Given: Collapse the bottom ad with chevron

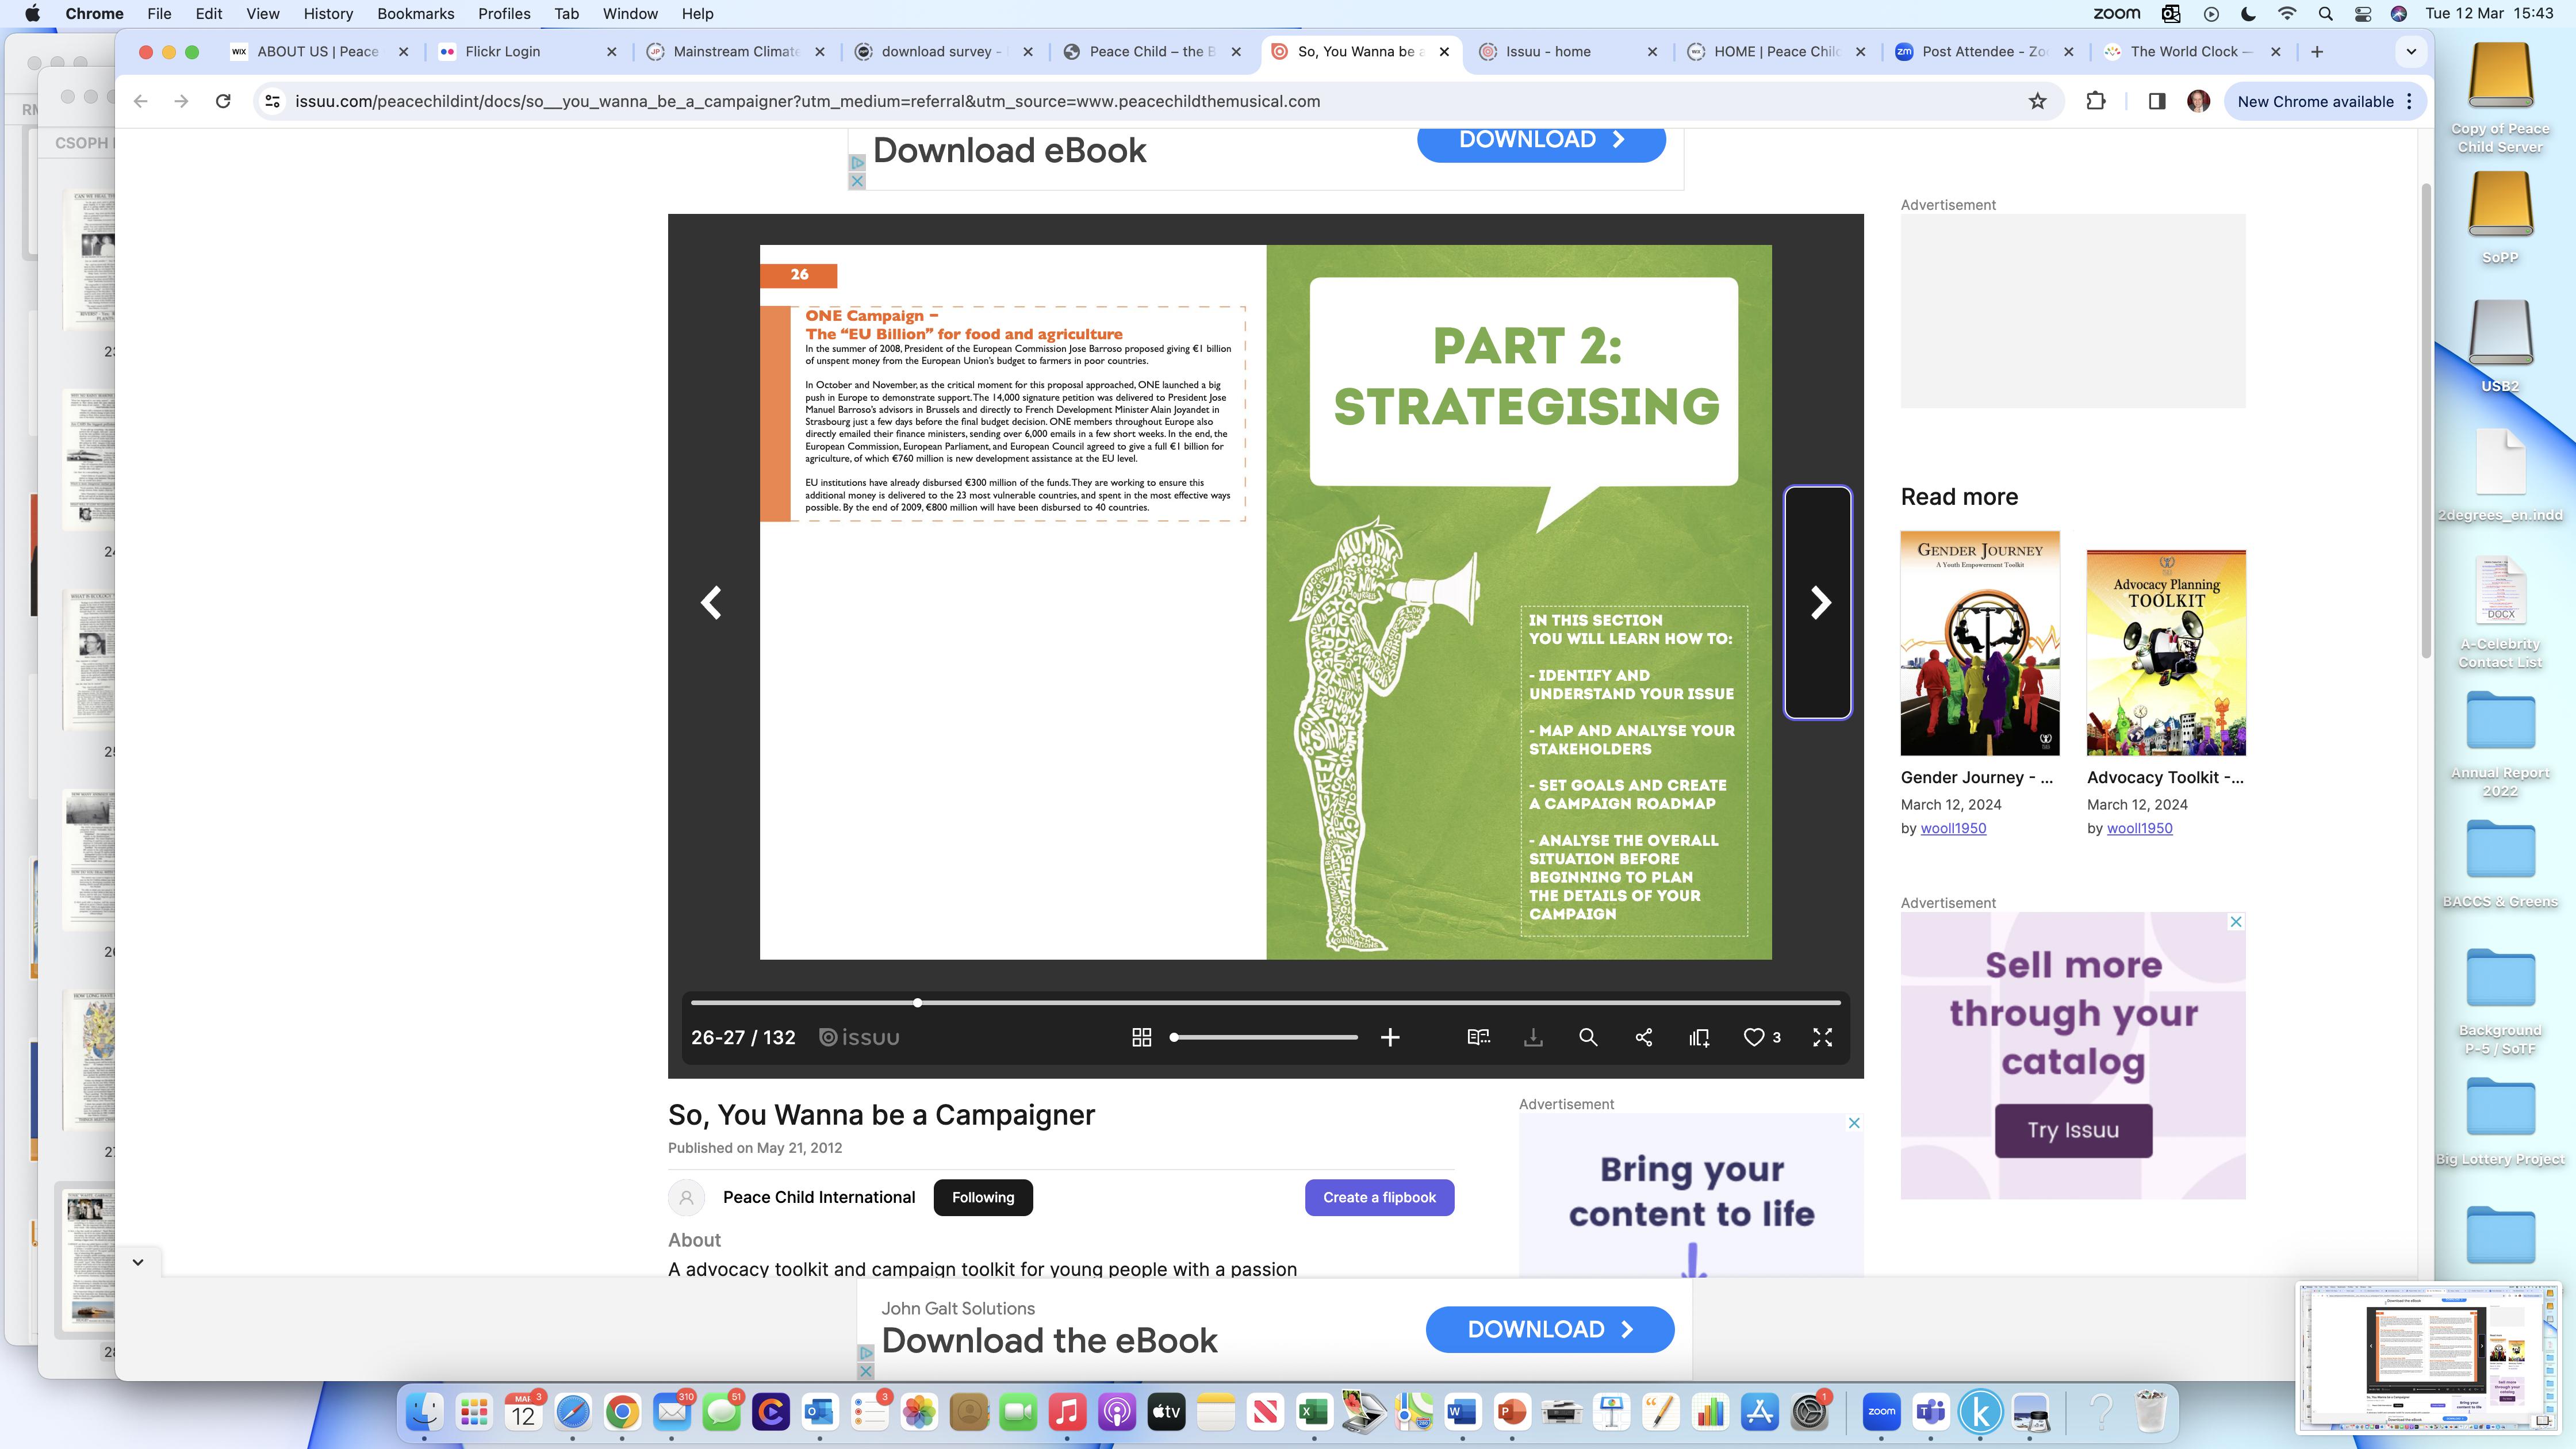Looking at the screenshot, I should pyautogui.click(x=138, y=1262).
